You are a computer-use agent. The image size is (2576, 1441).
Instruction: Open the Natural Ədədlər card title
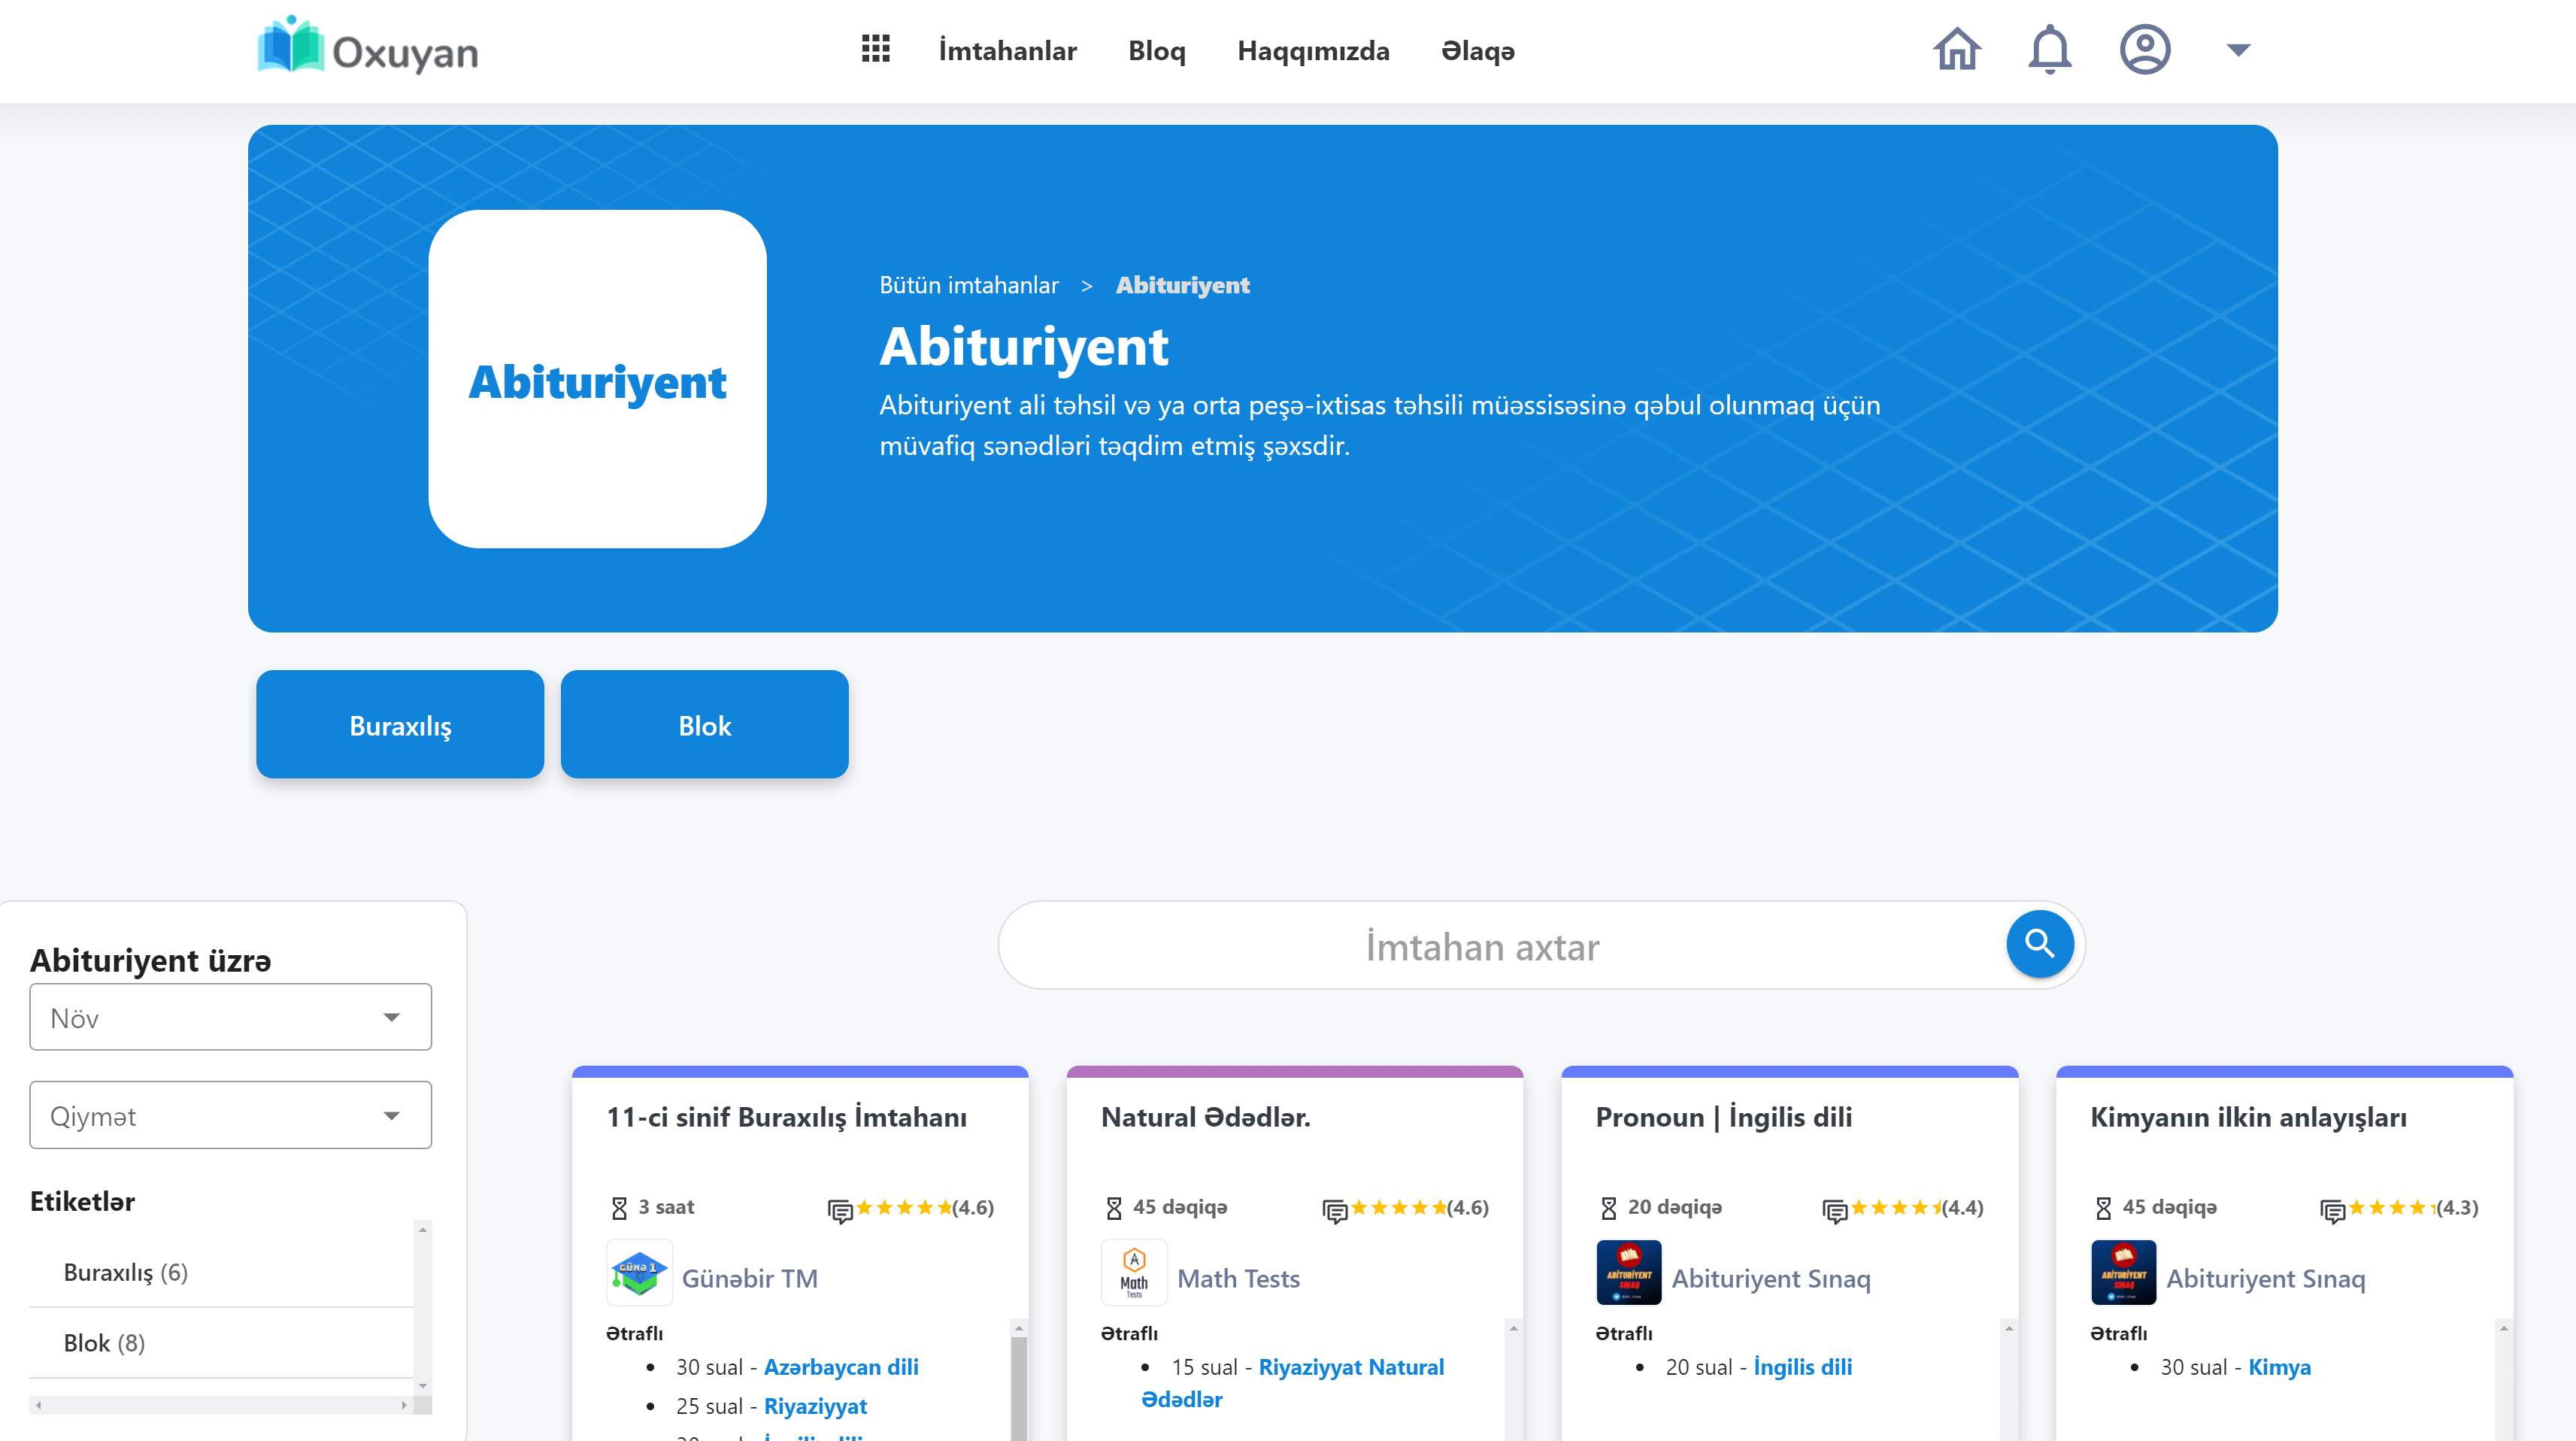coord(1205,1118)
